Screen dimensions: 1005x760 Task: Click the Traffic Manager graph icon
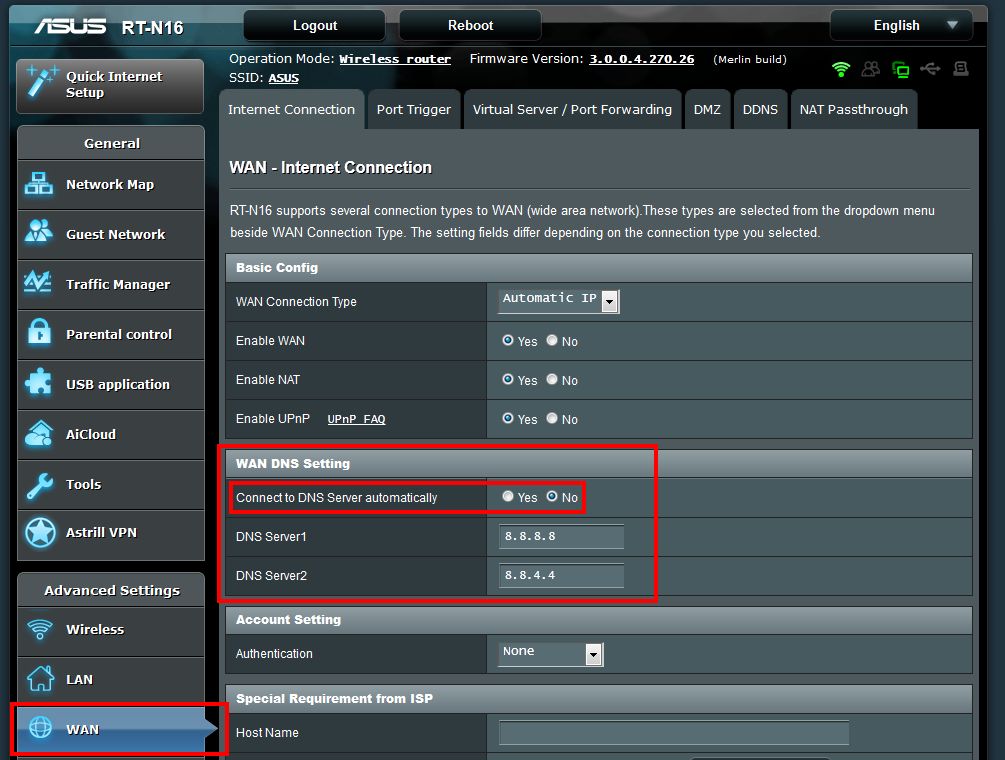[38, 283]
